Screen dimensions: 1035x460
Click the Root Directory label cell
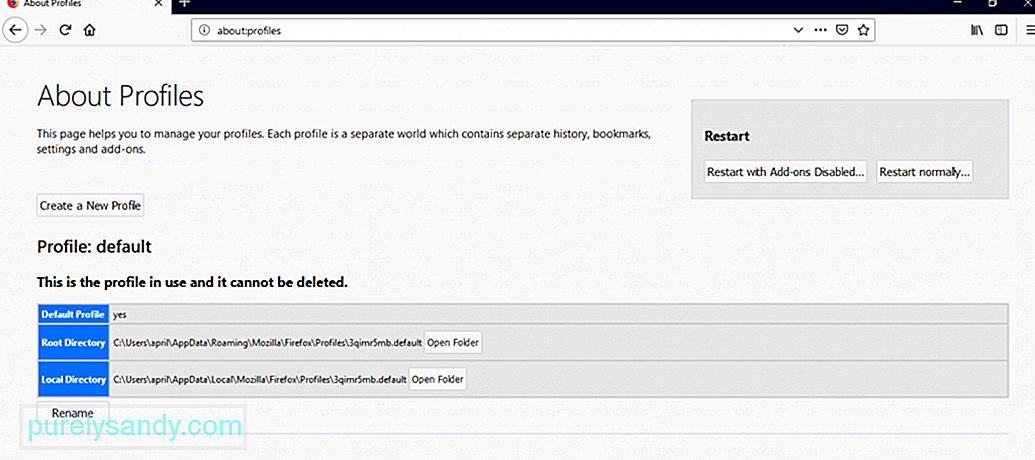pos(73,343)
